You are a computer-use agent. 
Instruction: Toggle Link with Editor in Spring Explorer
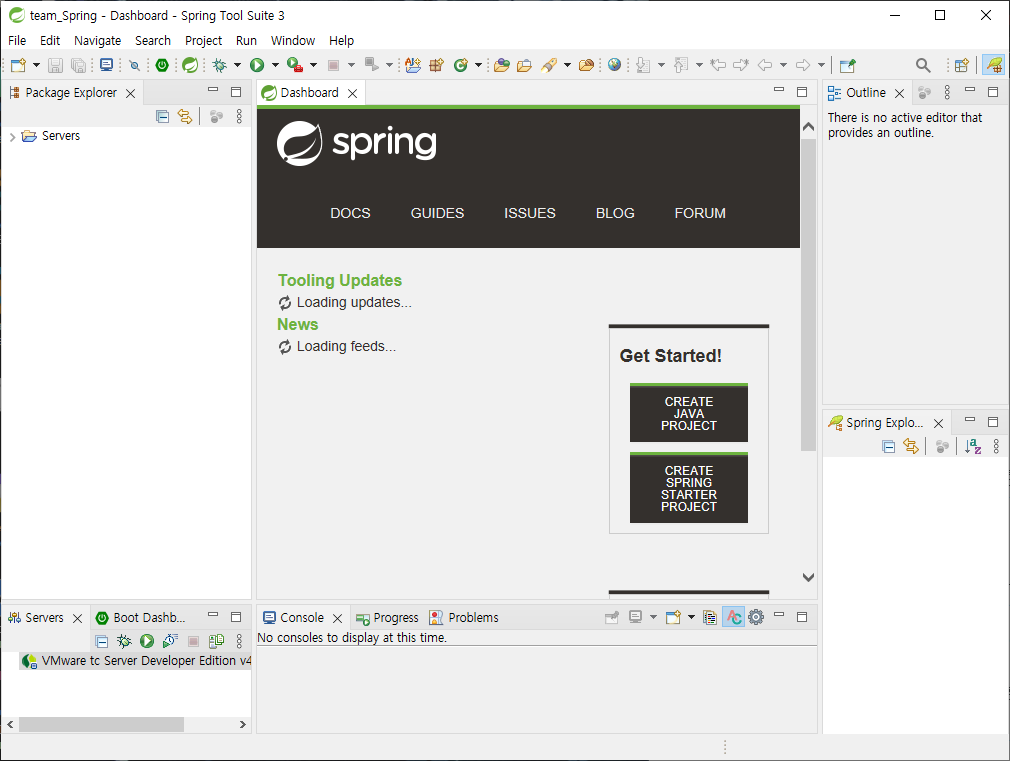910,446
